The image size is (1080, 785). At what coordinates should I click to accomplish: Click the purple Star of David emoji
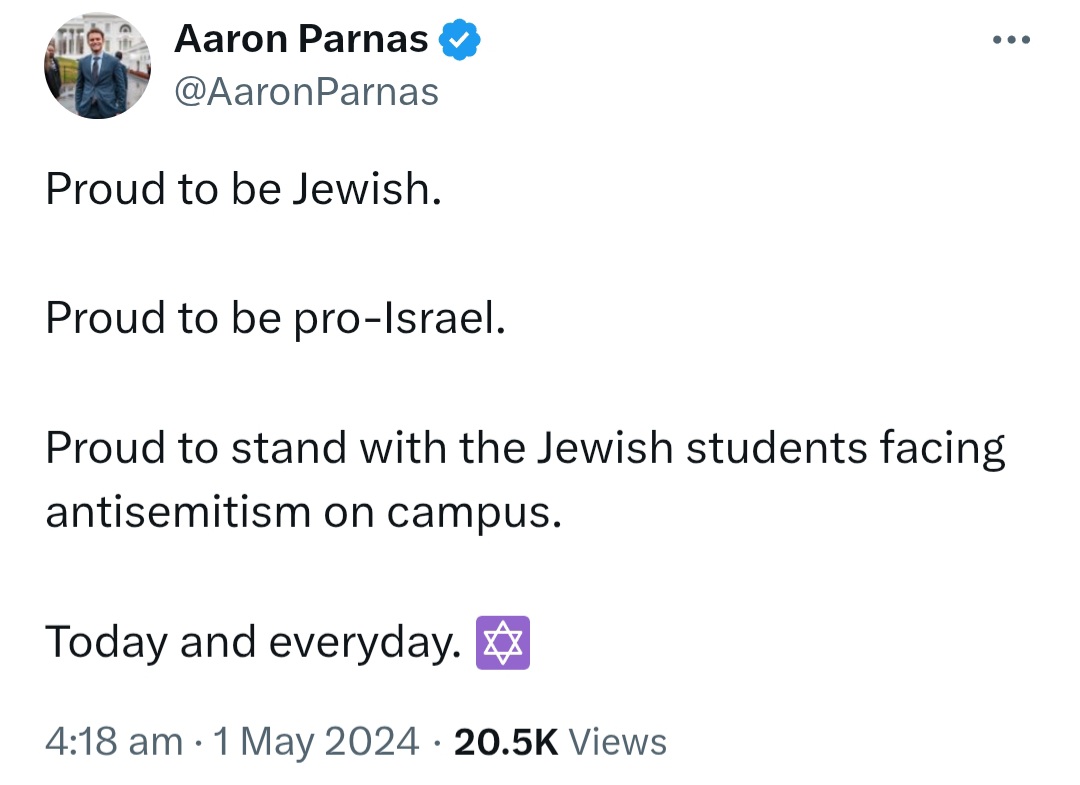[503, 642]
